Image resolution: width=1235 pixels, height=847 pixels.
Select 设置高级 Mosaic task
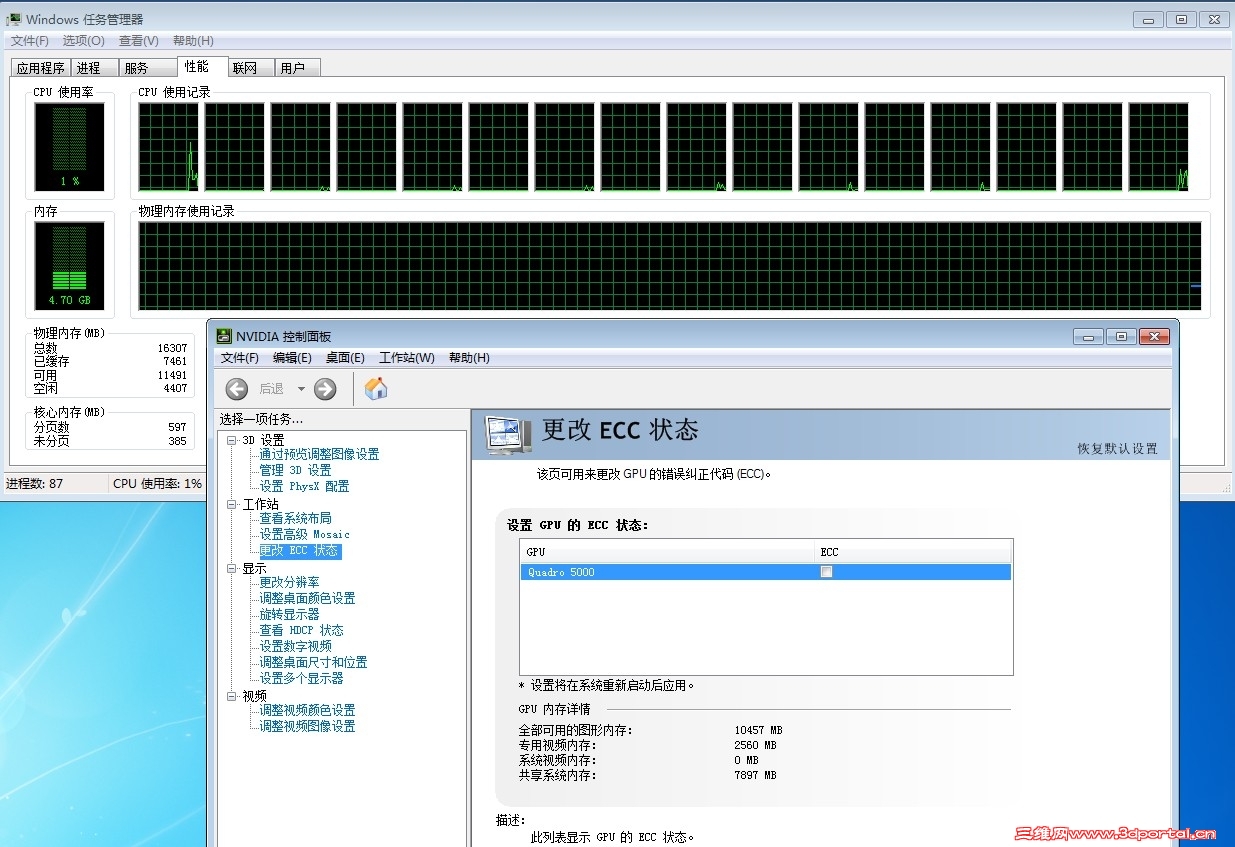coord(304,534)
